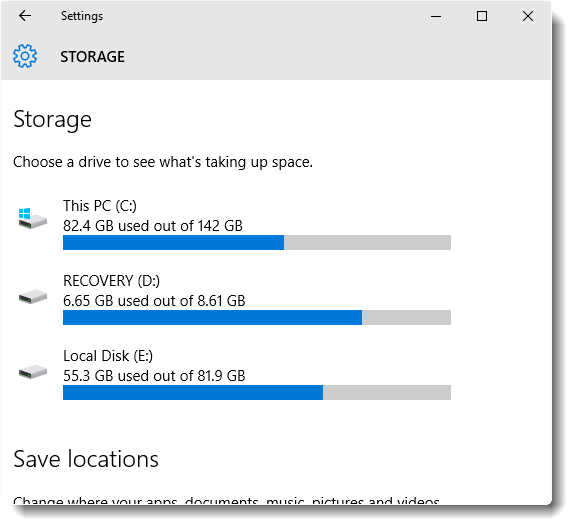The width and height of the screenshot is (577, 530).
Task: Go back using the arrow icon
Action: click(25, 16)
